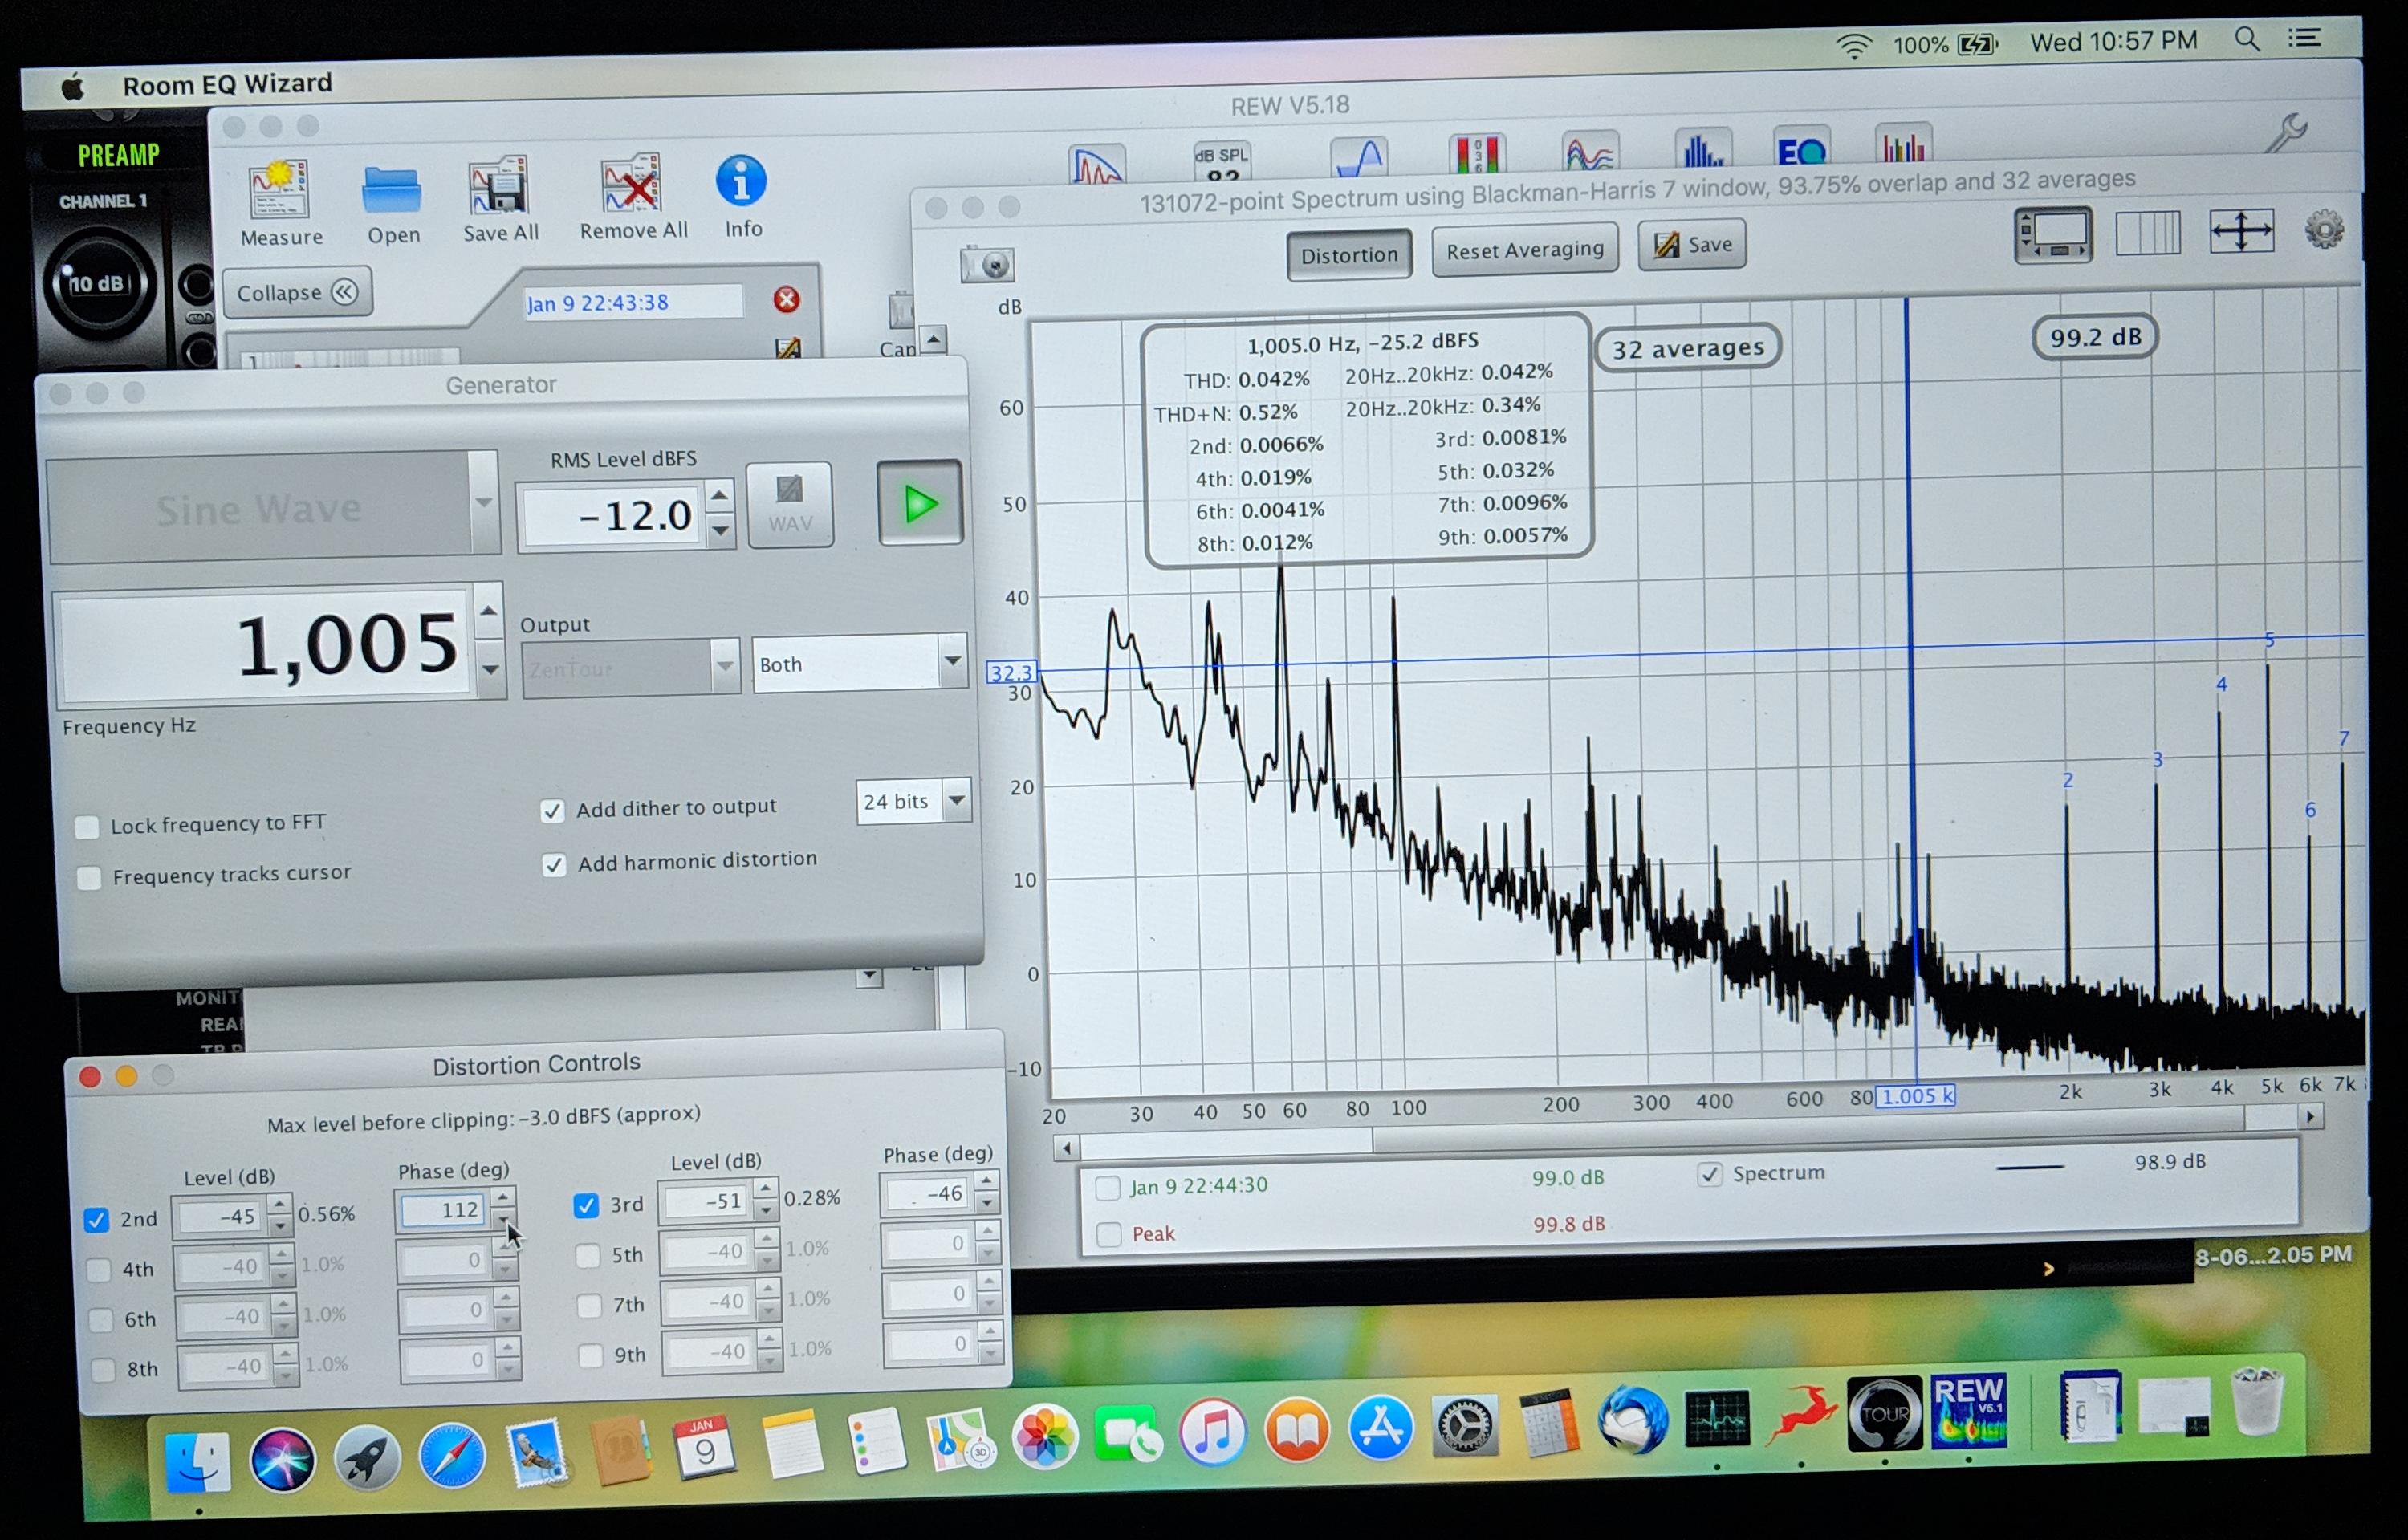Enable the 4th harmonic checkbox
Viewport: 2408px width, 1540px height.
click(98, 1269)
